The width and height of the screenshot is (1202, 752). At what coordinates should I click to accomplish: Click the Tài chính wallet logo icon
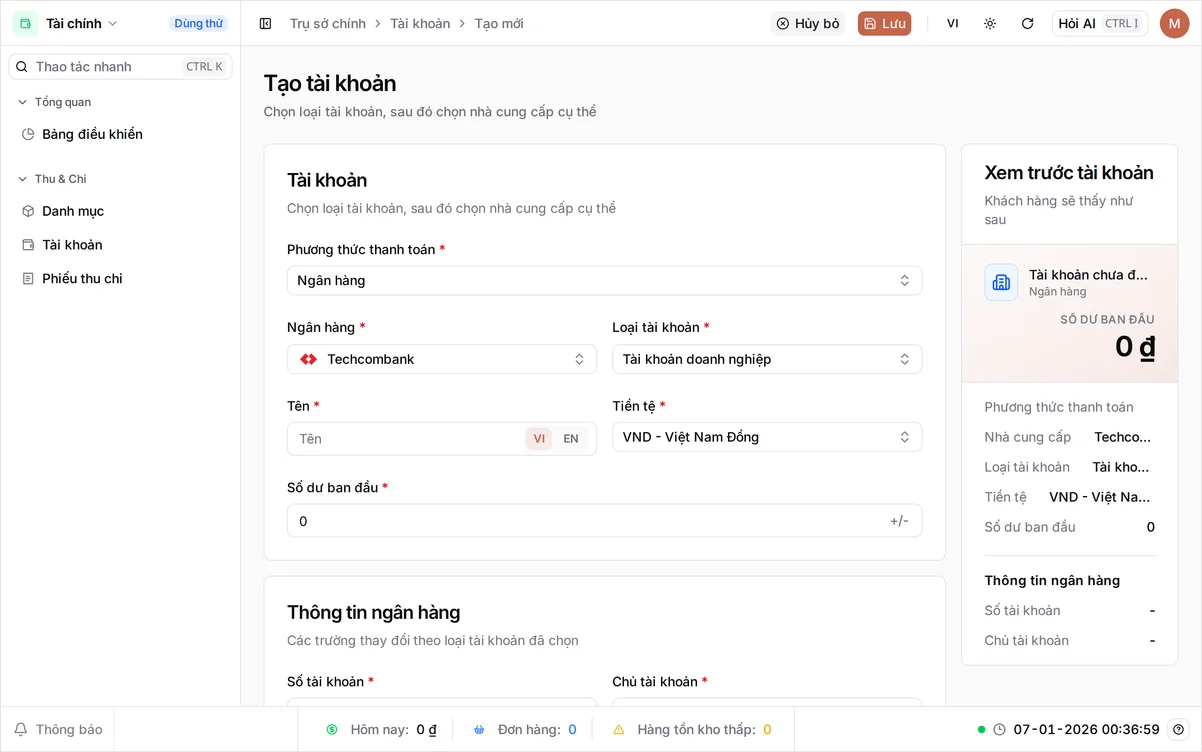(x=25, y=23)
